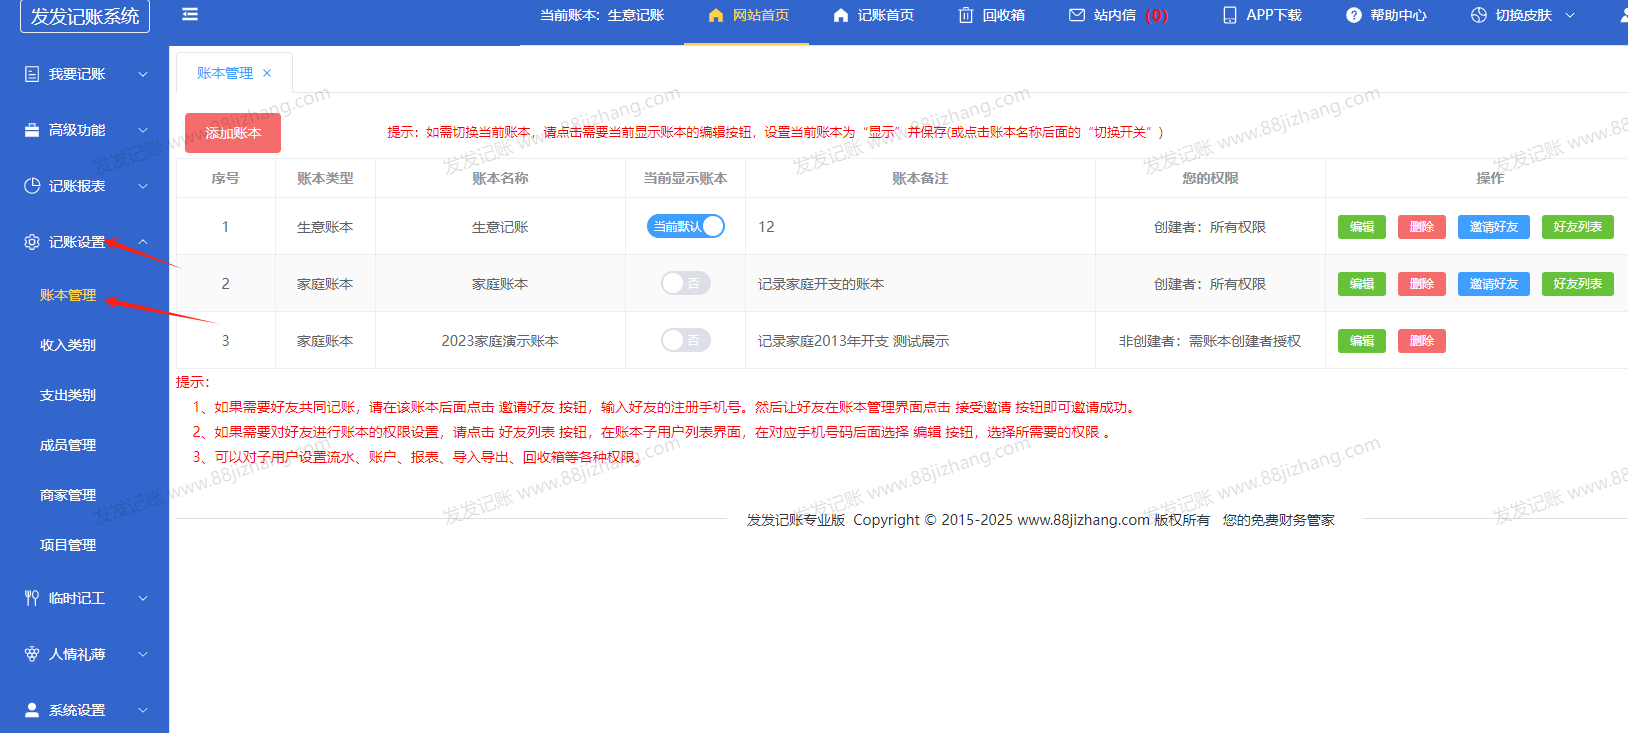Enable the display switch for 2023家庭演示账本
The image size is (1628, 733).
(x=685, y=340)
